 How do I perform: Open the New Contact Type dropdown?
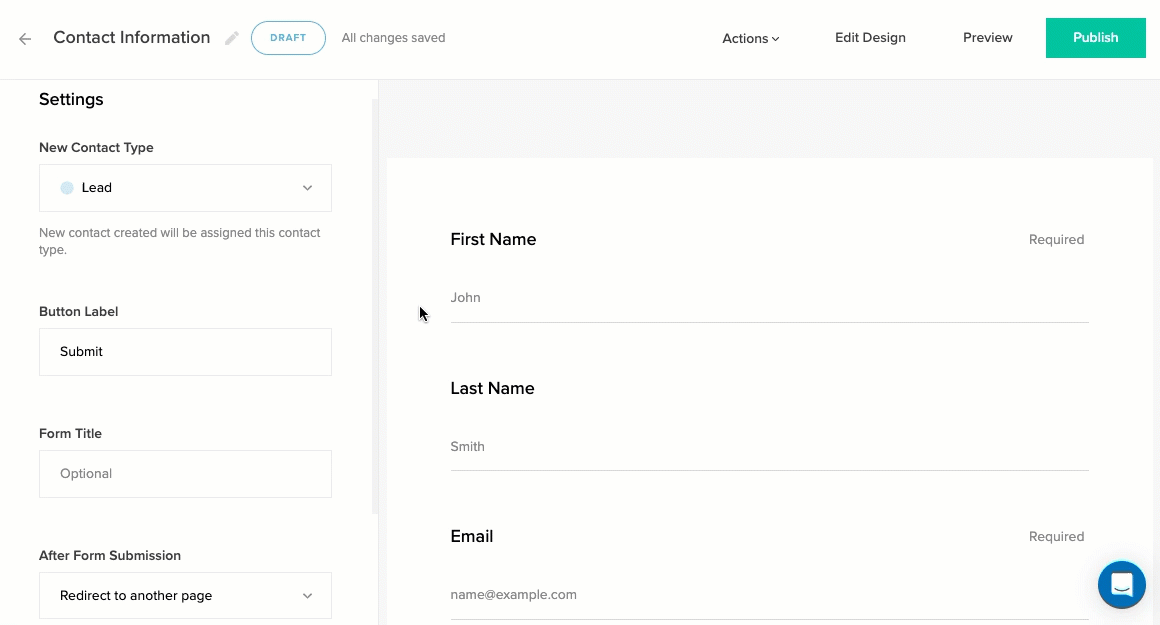coord(185,187)
